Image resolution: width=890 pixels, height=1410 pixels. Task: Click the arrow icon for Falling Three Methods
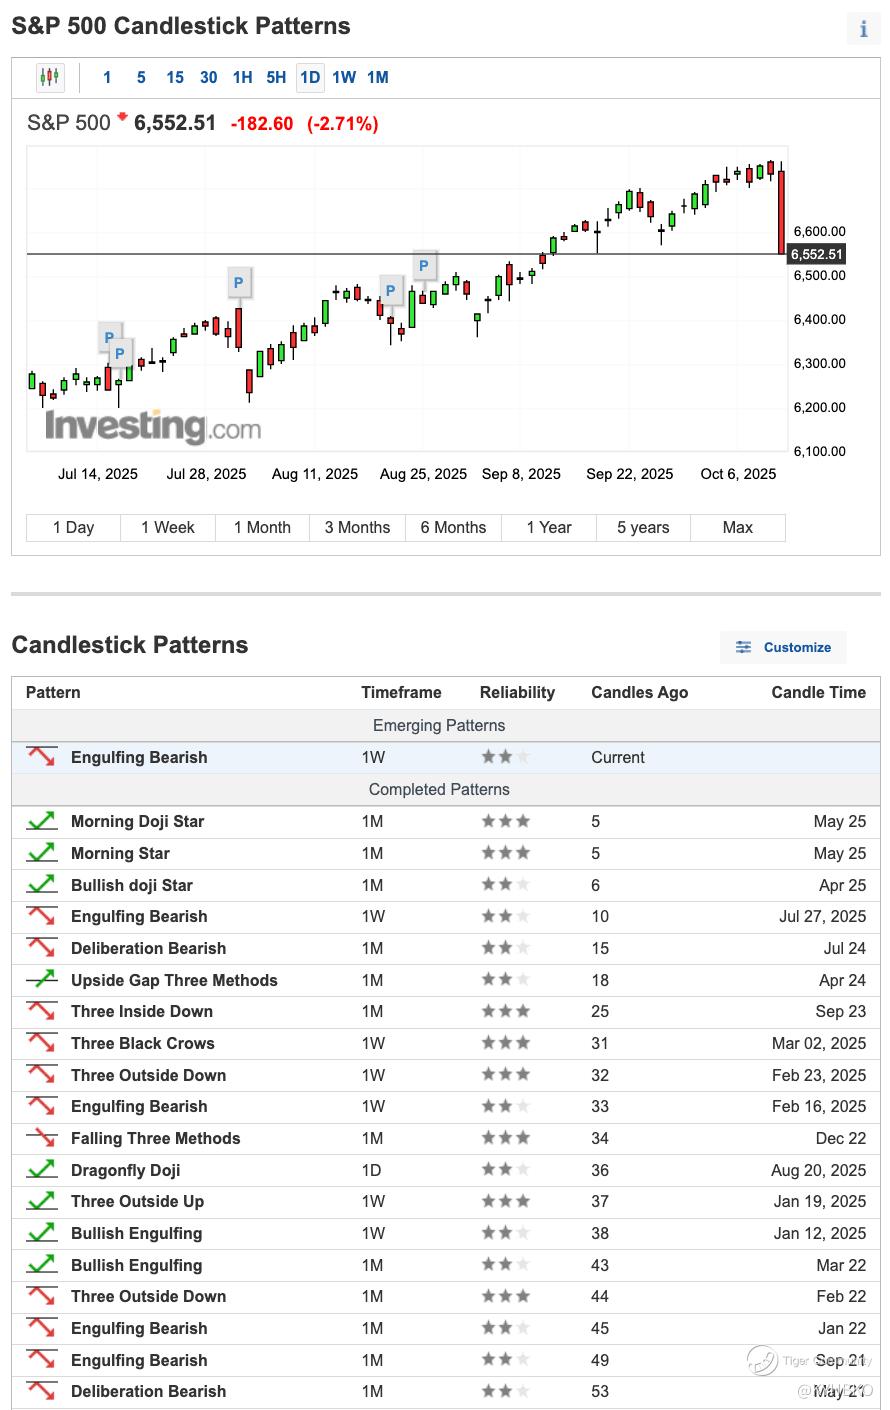click(41, 1138)
